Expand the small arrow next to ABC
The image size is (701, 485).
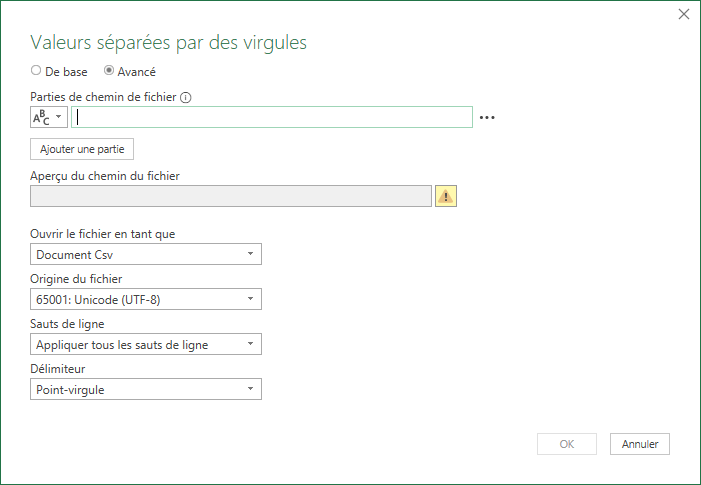point(59,117)
